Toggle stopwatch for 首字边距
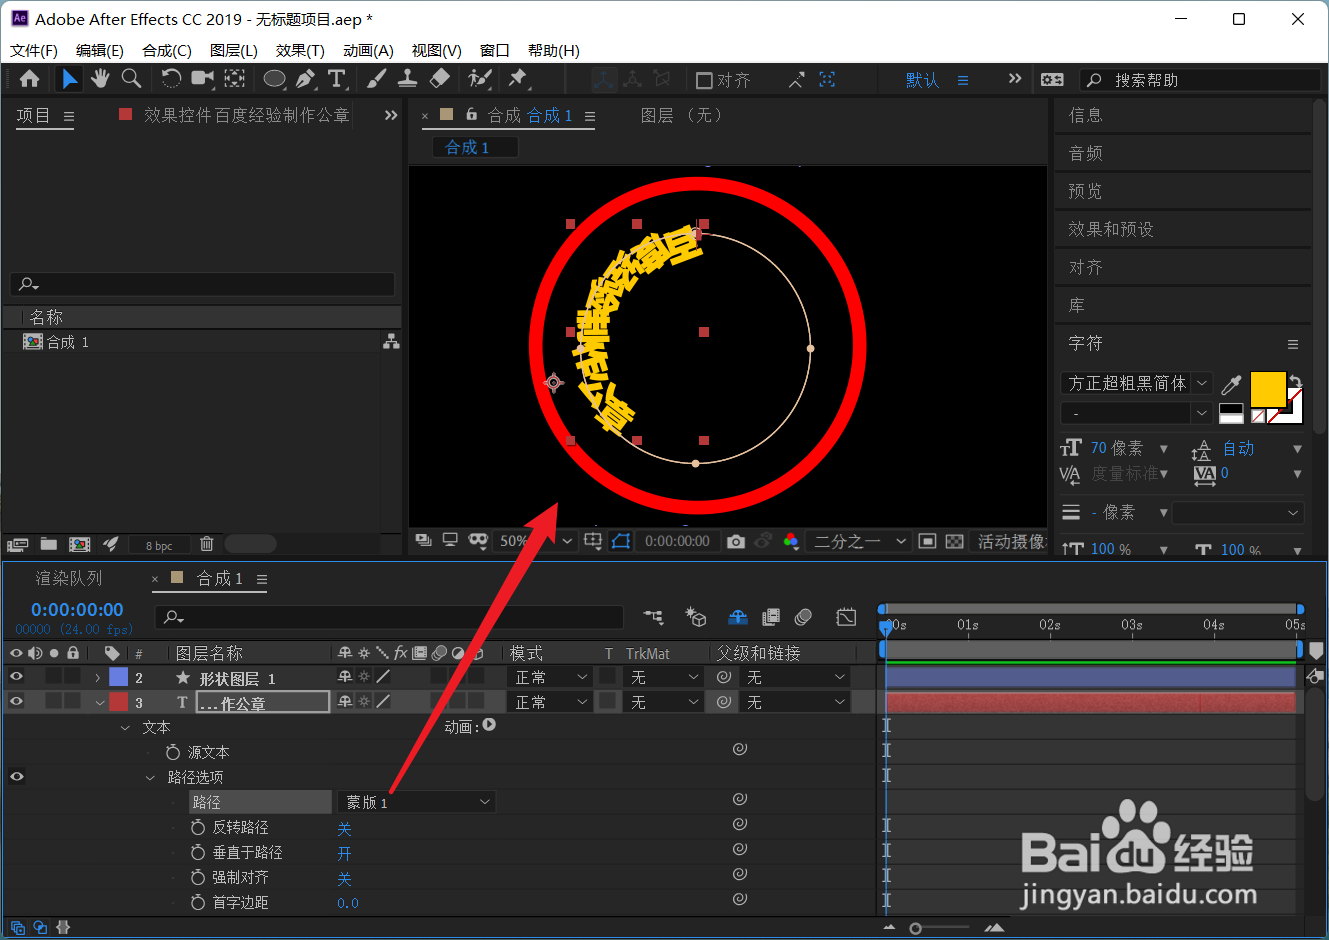The image size is (1329, 940). point(198,902)
